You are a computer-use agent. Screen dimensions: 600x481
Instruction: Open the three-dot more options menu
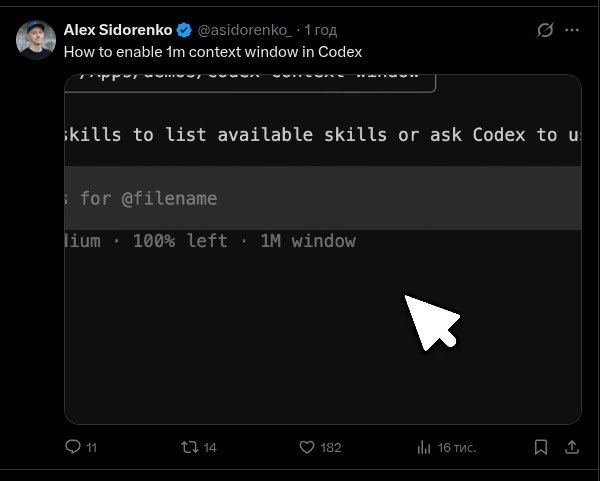point(573,30)
